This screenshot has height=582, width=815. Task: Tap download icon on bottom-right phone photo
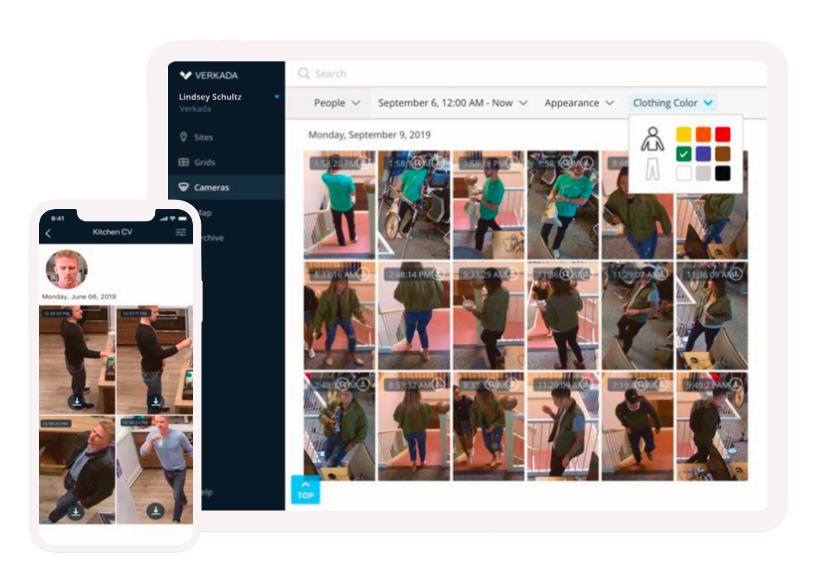154,511
